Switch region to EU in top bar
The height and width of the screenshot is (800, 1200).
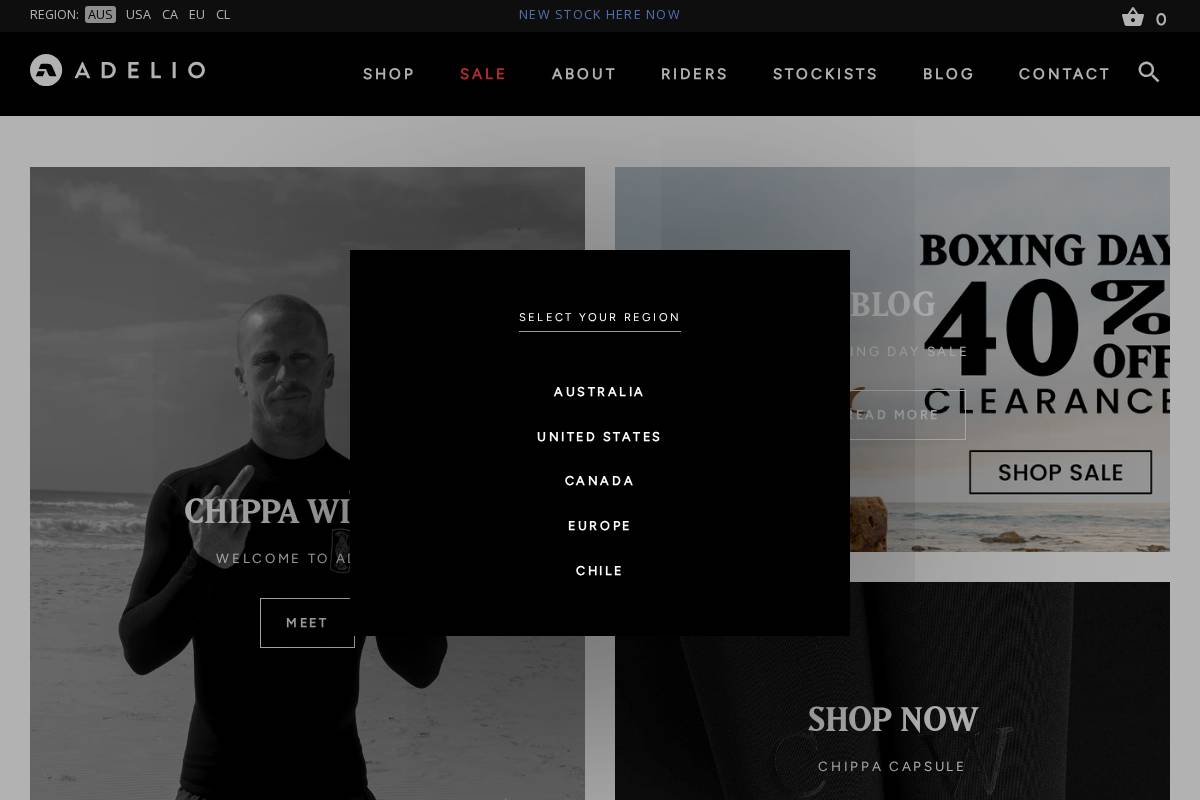[x=197, y=15]
